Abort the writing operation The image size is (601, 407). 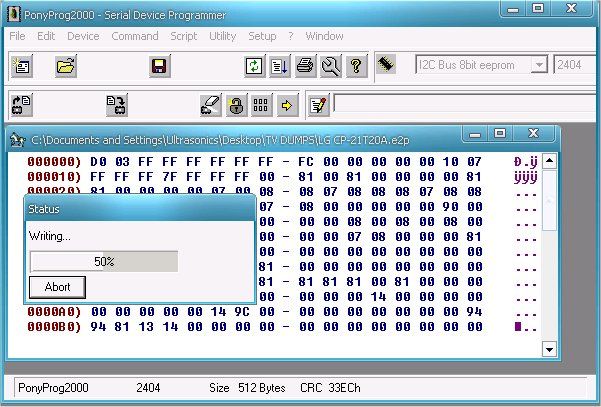[57, 287]
